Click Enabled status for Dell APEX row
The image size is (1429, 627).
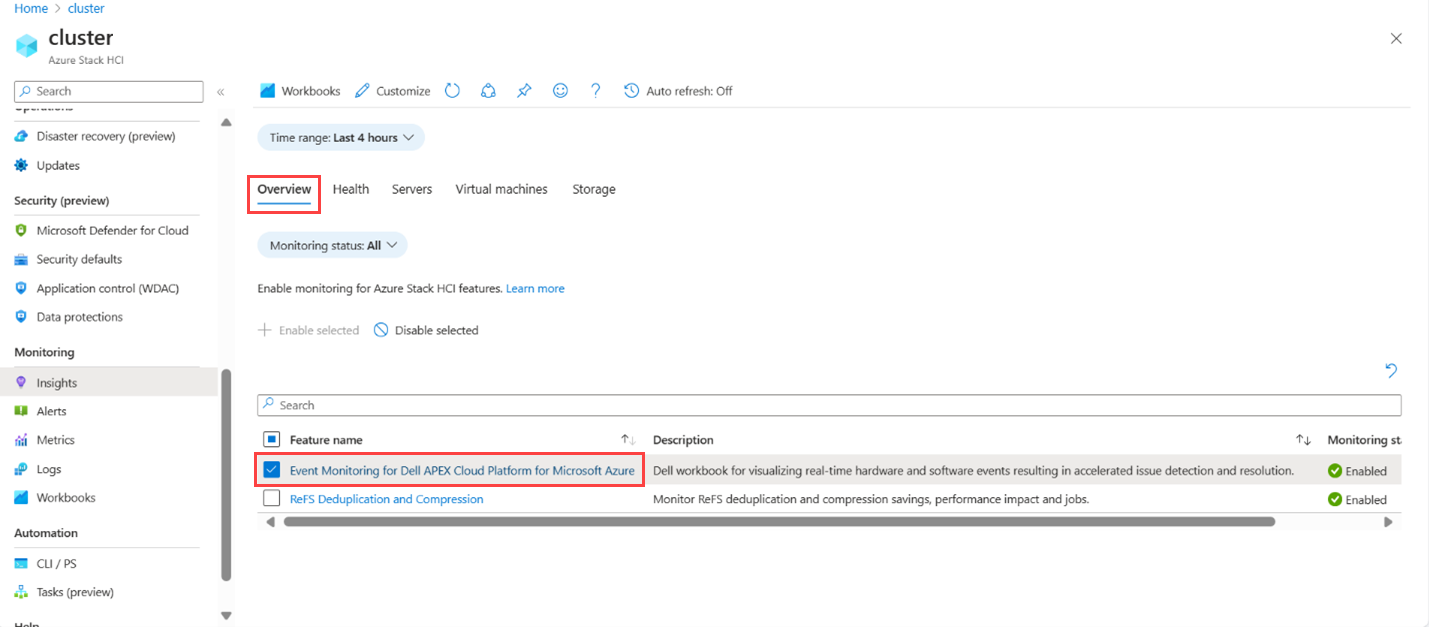tap(1357, 471)
